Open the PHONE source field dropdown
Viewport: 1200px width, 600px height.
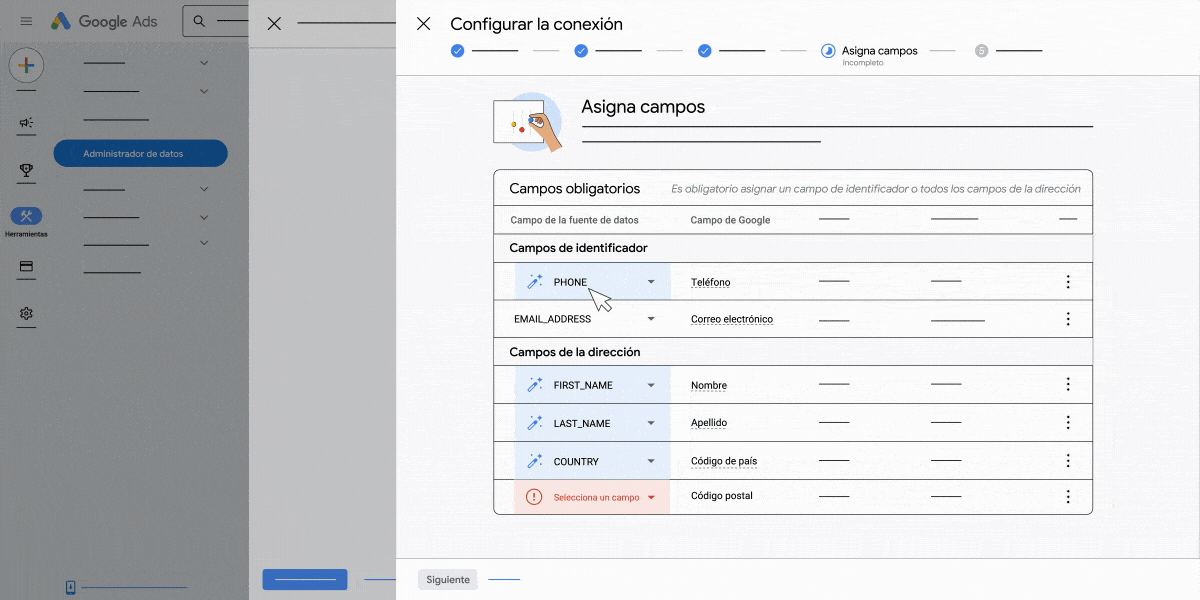point(592,282)
